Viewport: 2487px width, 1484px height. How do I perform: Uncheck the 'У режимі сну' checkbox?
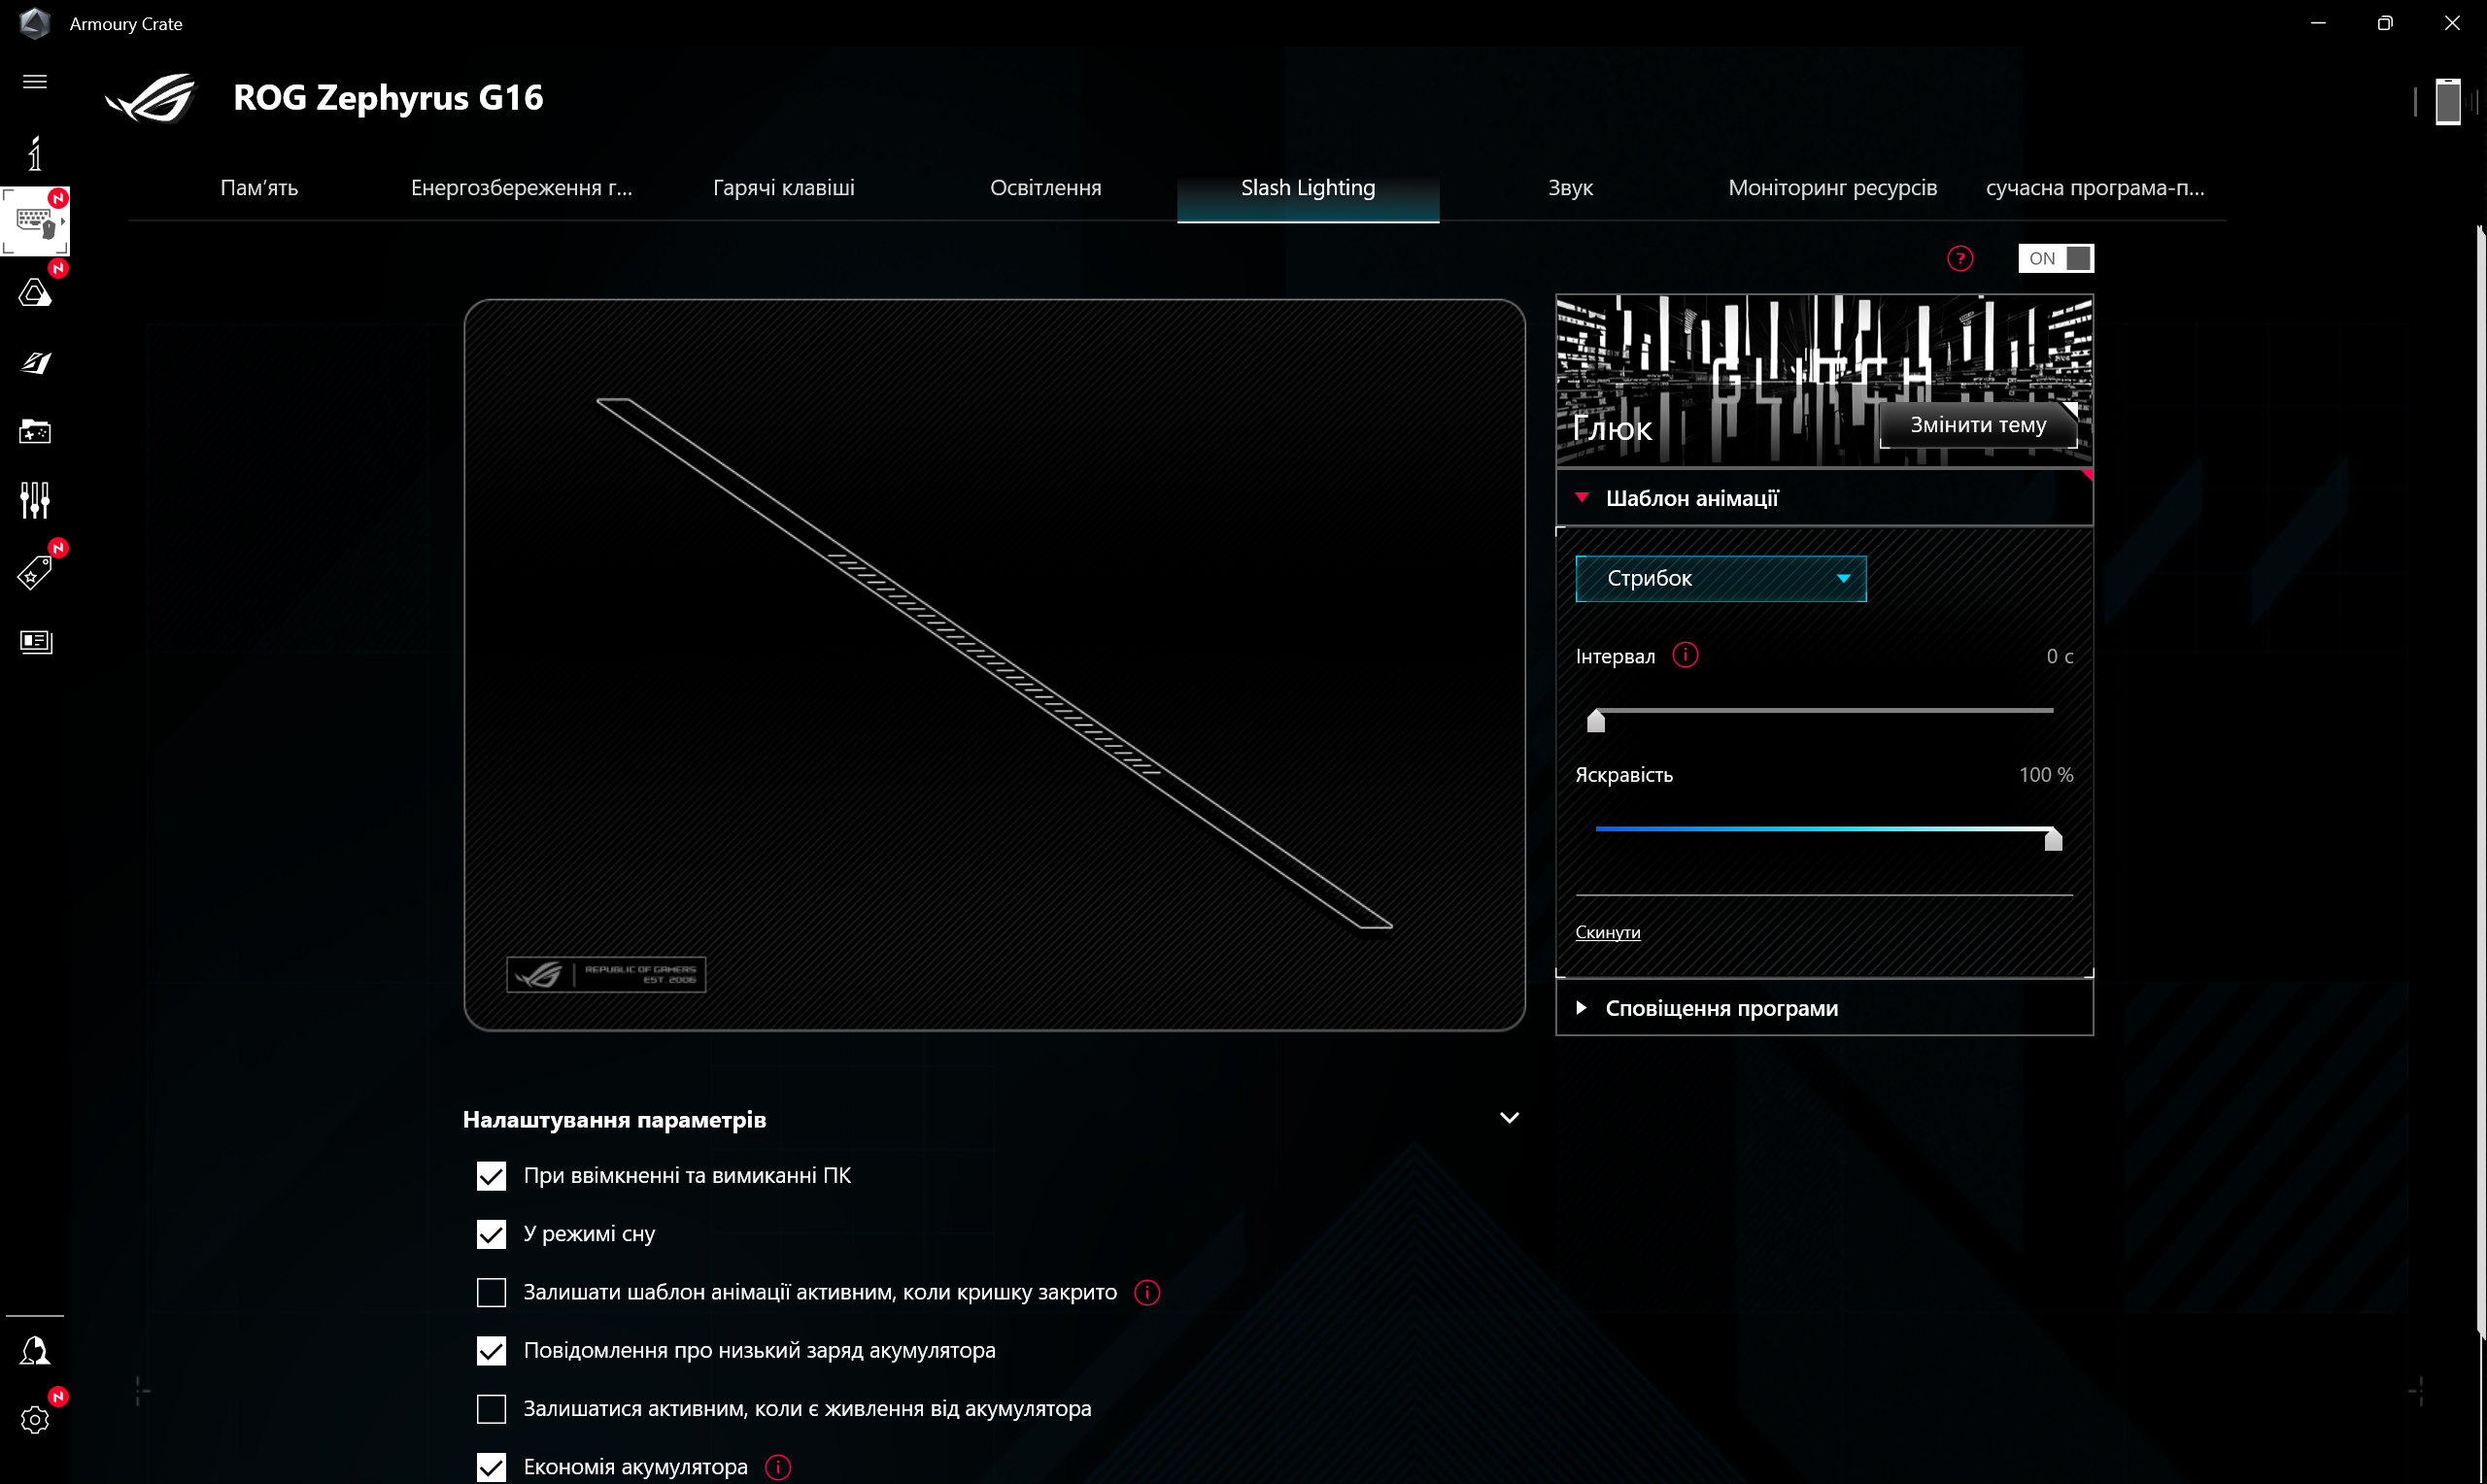click(x=492, y=1233)
